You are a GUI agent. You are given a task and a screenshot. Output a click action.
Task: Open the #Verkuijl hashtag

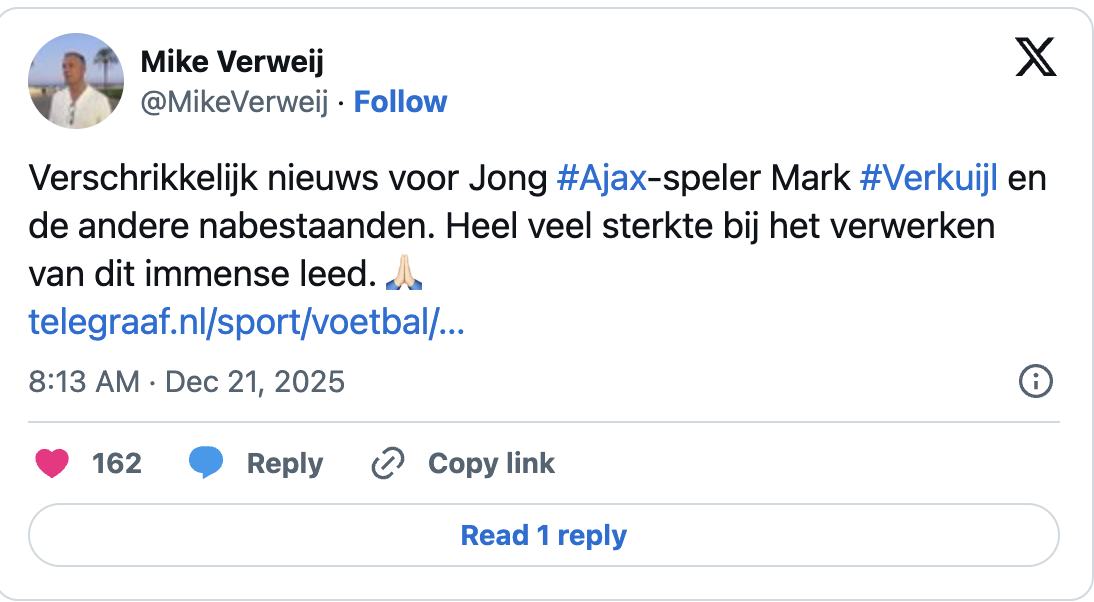click(x=928, y=180)
